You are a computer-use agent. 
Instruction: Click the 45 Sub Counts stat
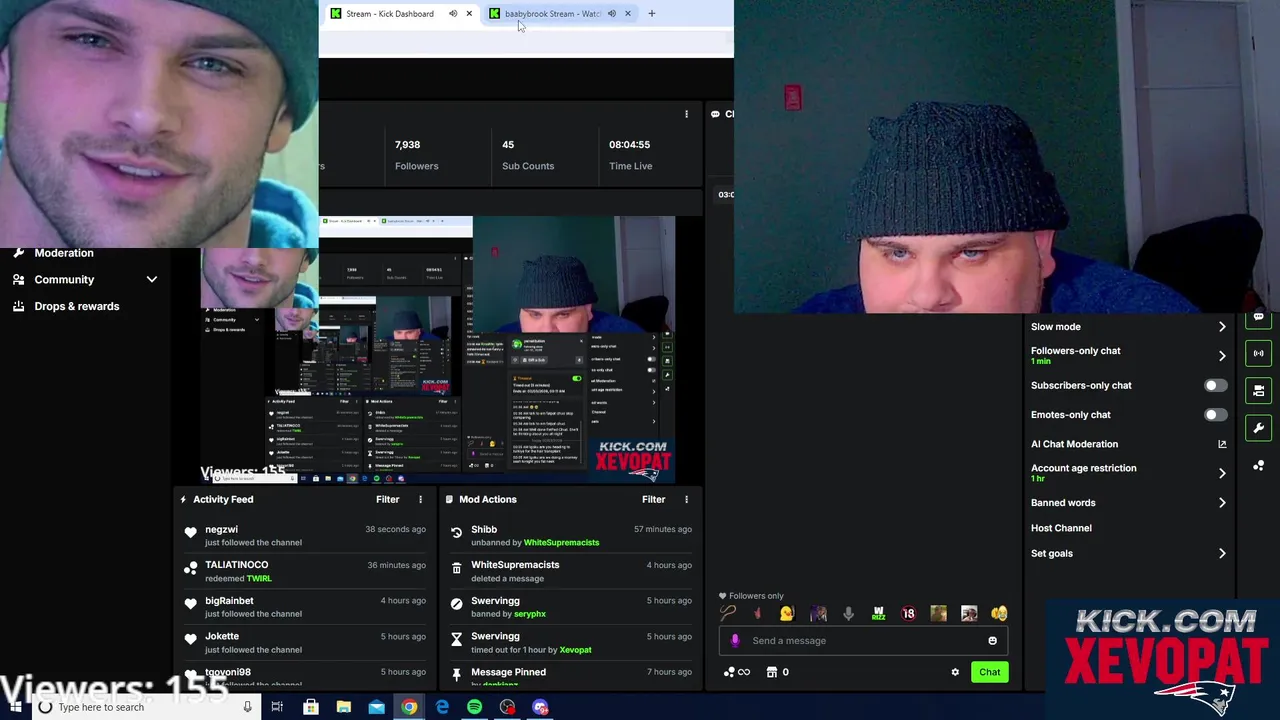[528, 155]
